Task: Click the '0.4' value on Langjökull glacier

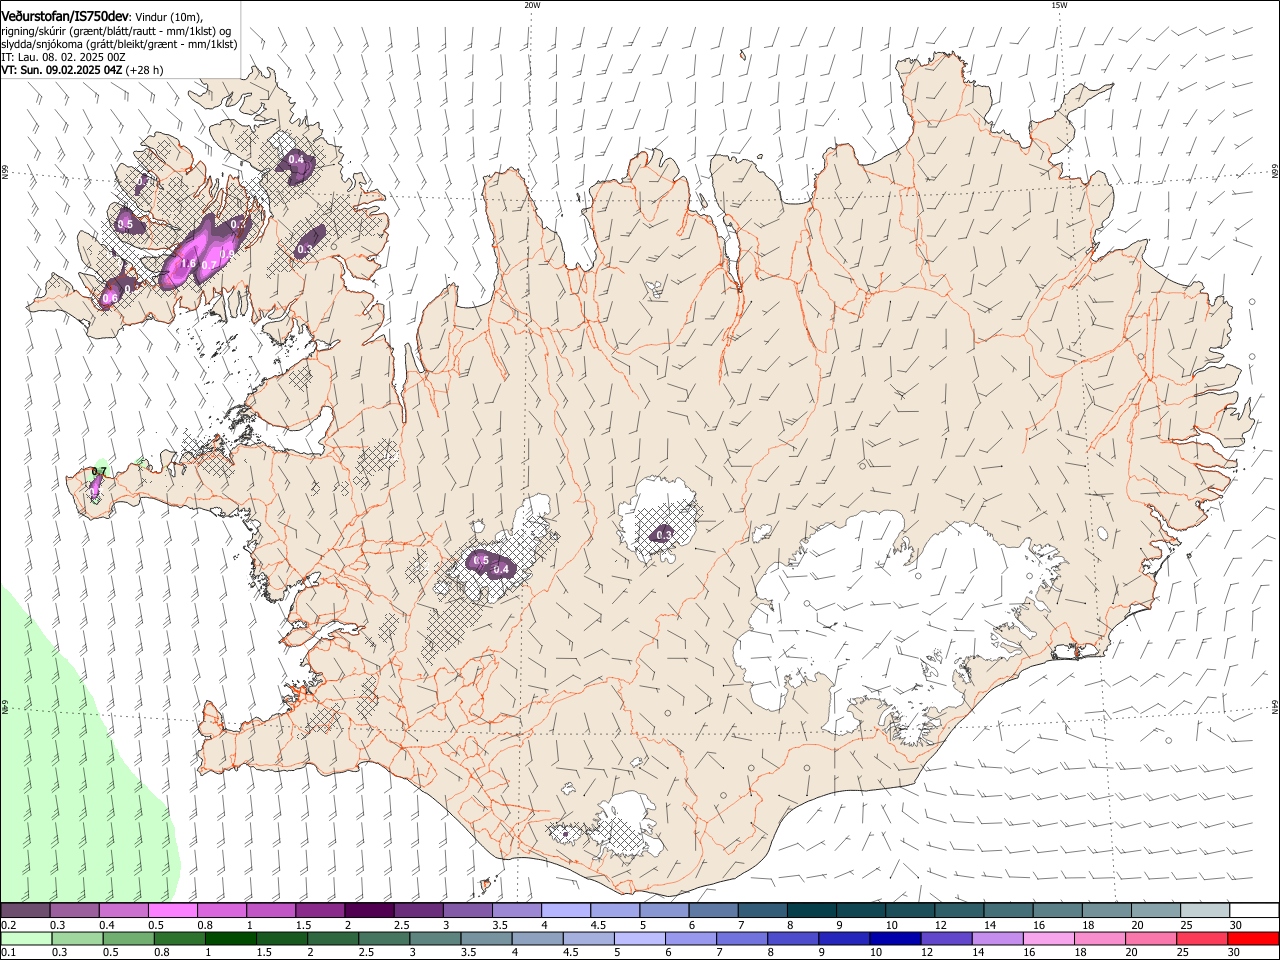Action: (x=502, y=569)
